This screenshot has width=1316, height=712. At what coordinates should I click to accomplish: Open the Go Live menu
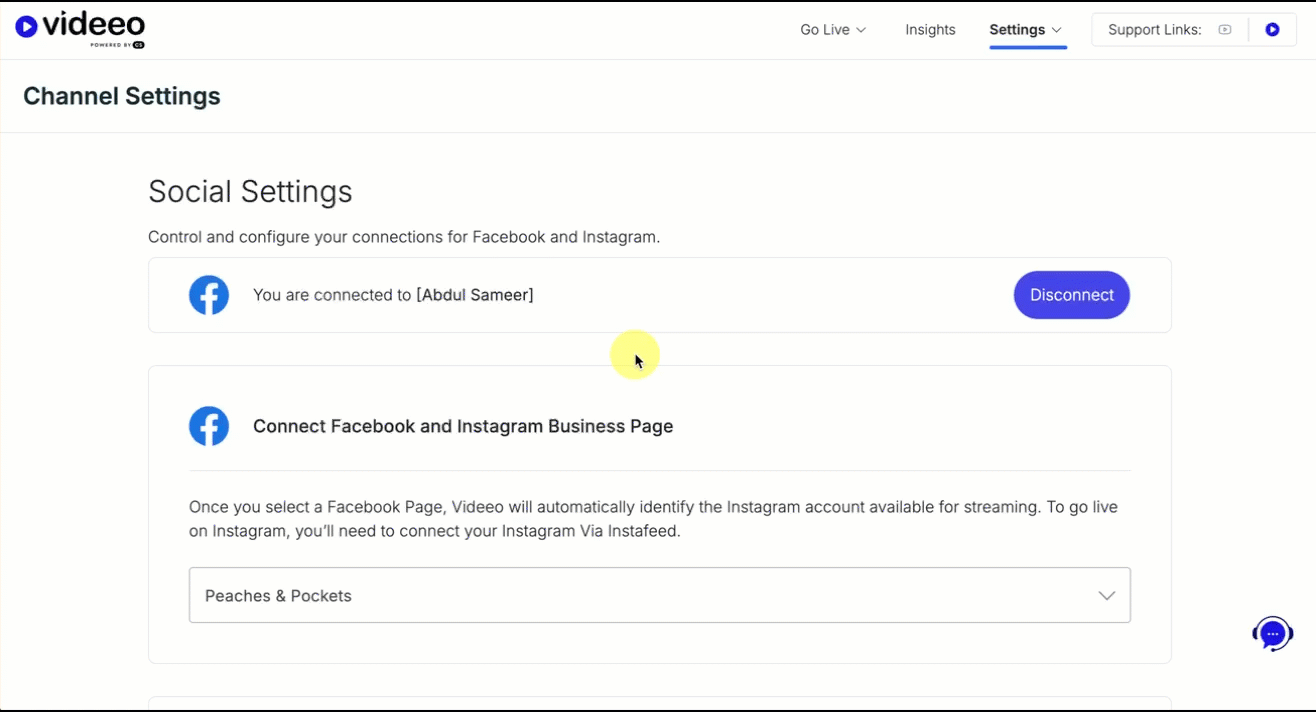click(x=825, y=30)
